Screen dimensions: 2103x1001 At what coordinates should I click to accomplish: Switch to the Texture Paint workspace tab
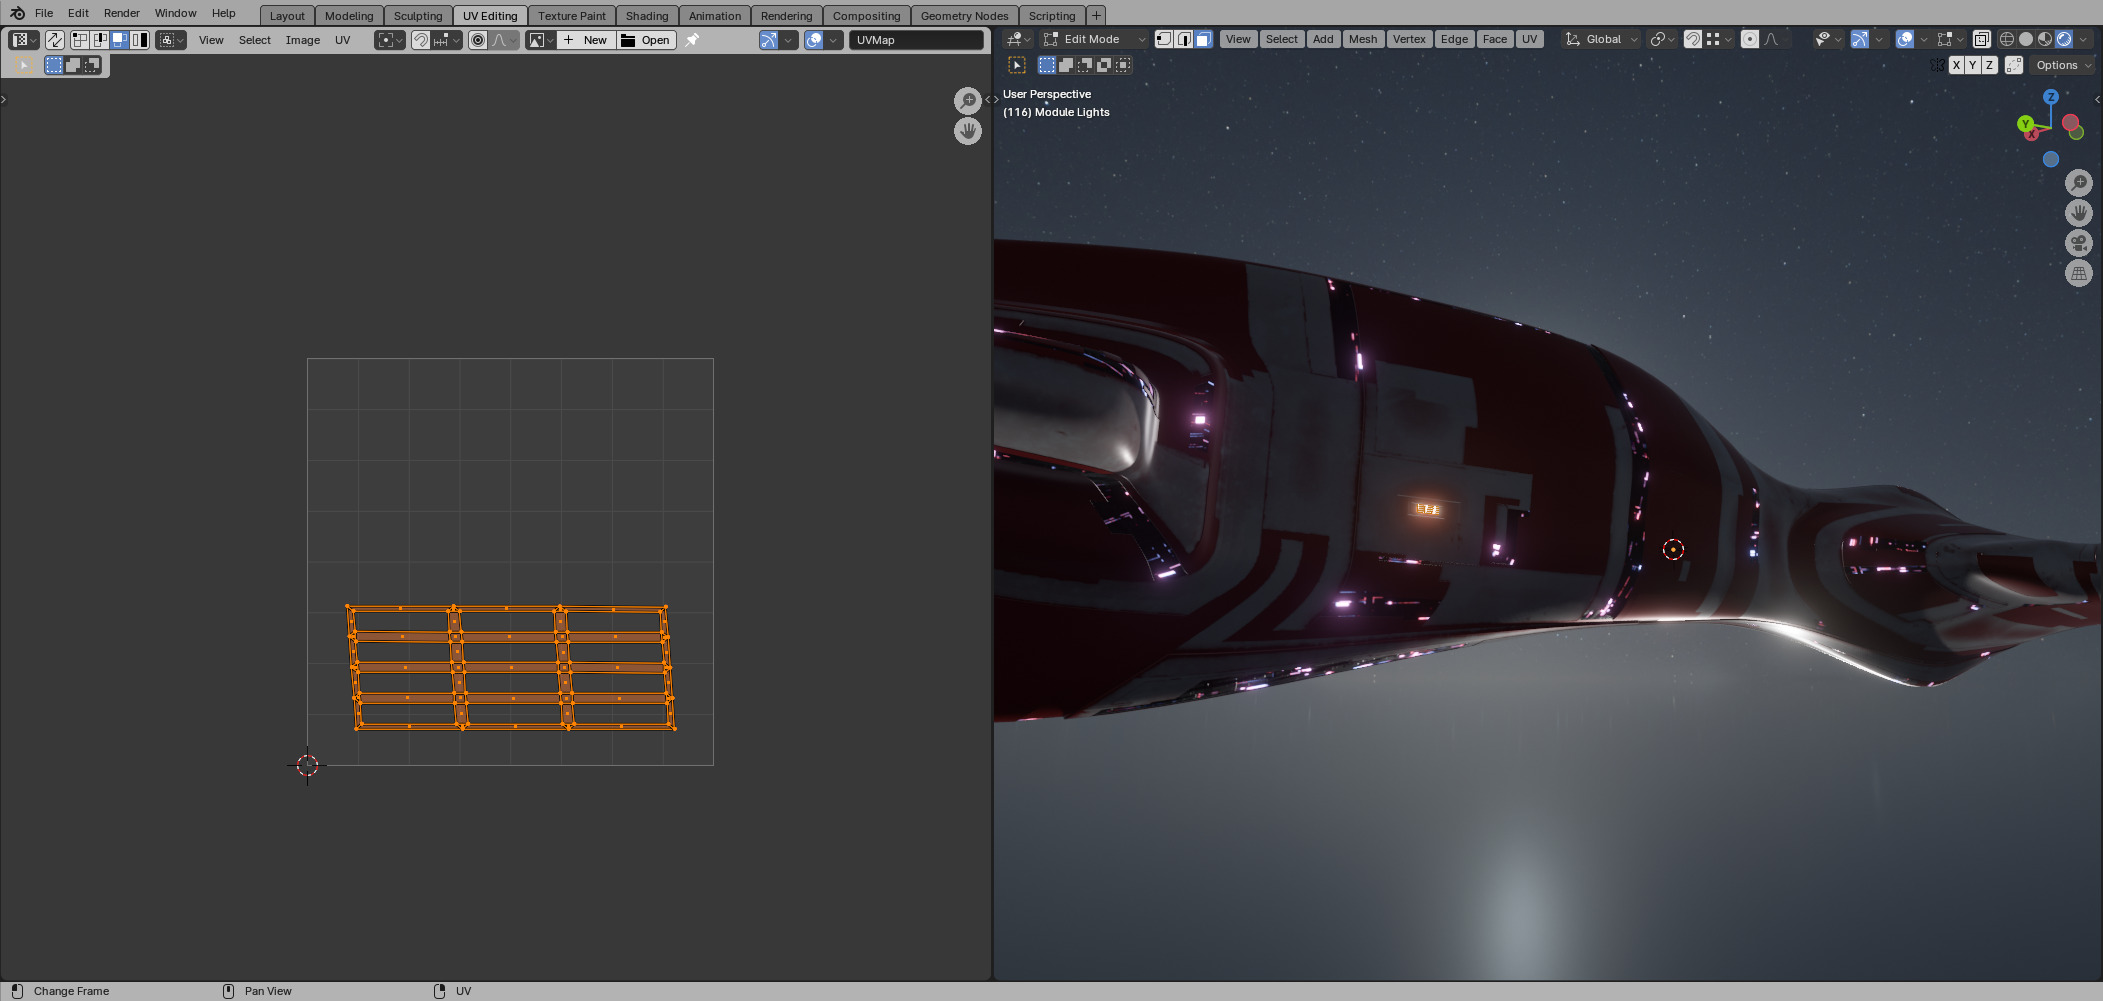[x=572, y=16]
